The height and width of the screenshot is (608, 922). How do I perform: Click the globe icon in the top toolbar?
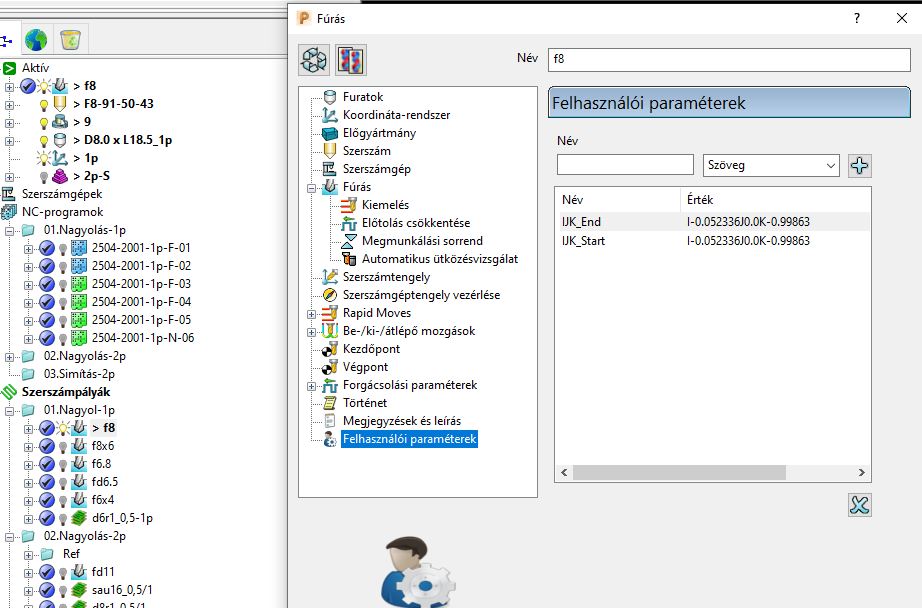pyautogui.click(x=34, y=40)
